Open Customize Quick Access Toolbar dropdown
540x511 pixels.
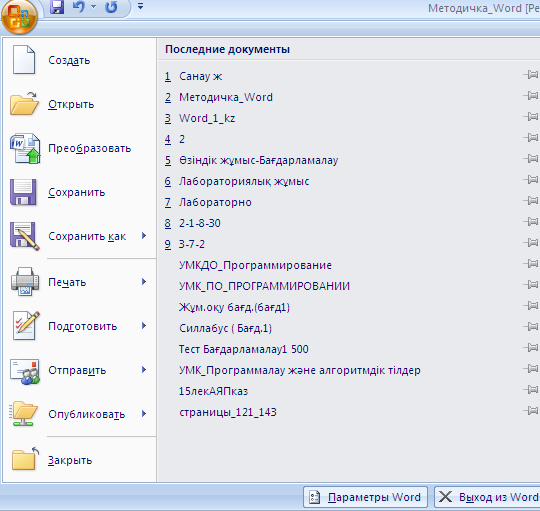(140, 6)
